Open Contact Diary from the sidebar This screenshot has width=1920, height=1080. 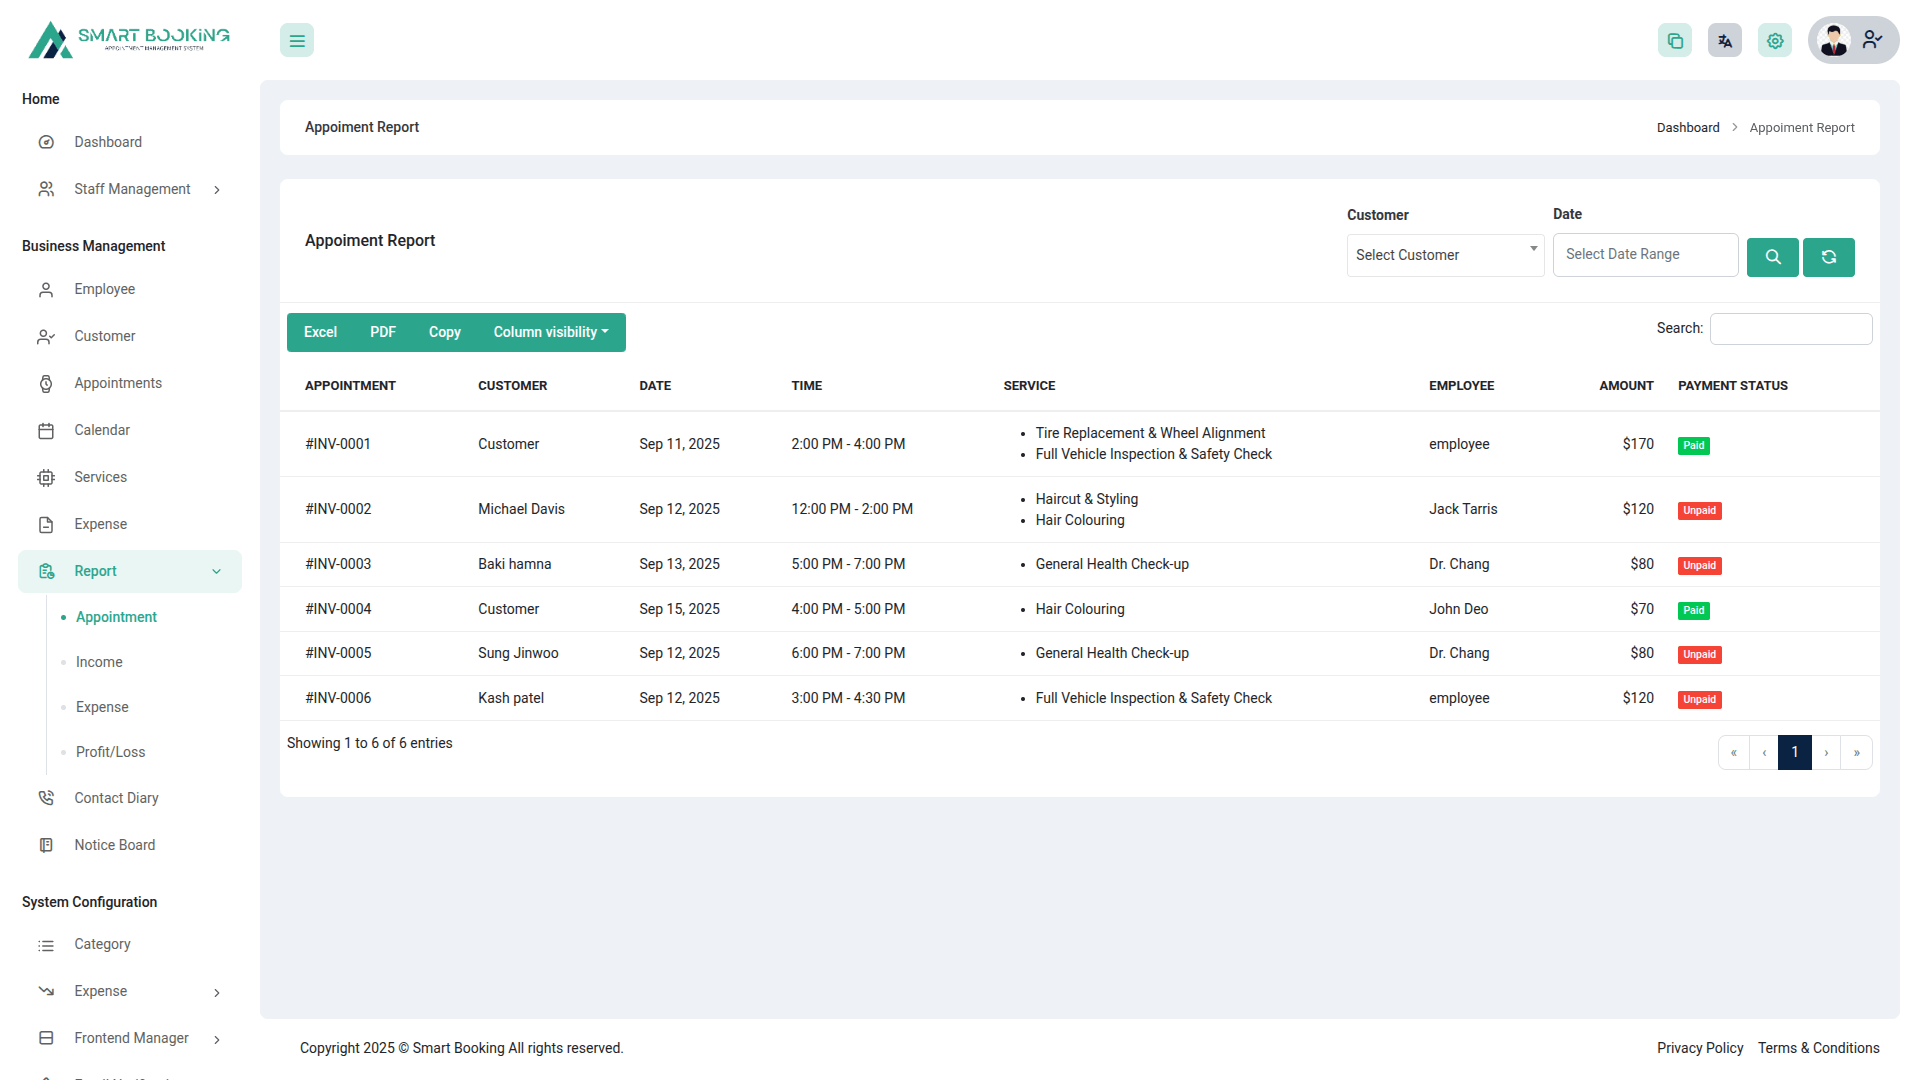tap(116, 798)
